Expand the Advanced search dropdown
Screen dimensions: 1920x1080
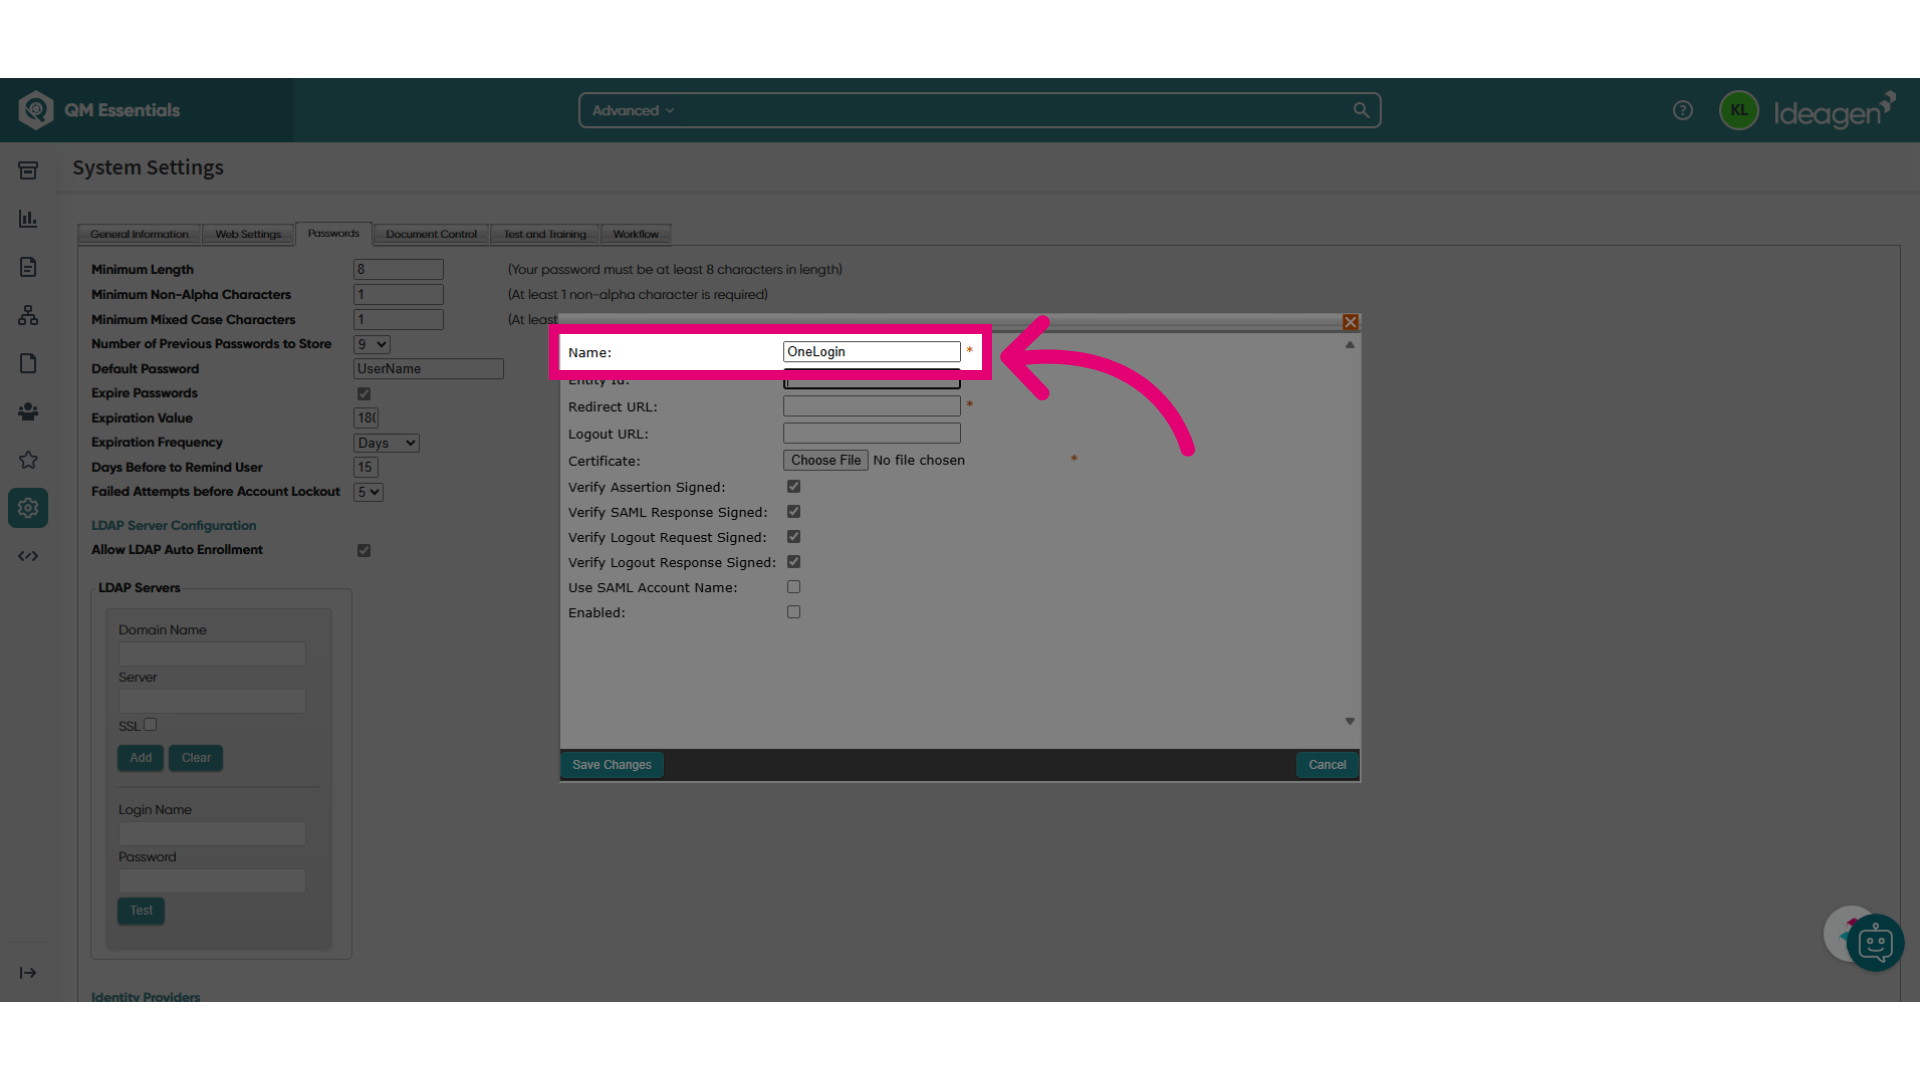pyautogui.click(x=633, y=110)
